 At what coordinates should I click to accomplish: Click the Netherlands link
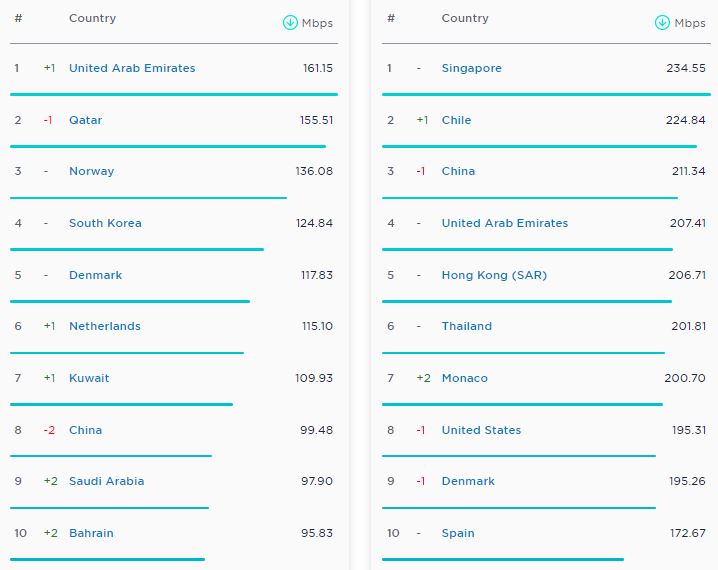pyautogui.click(x=104, y=326)
